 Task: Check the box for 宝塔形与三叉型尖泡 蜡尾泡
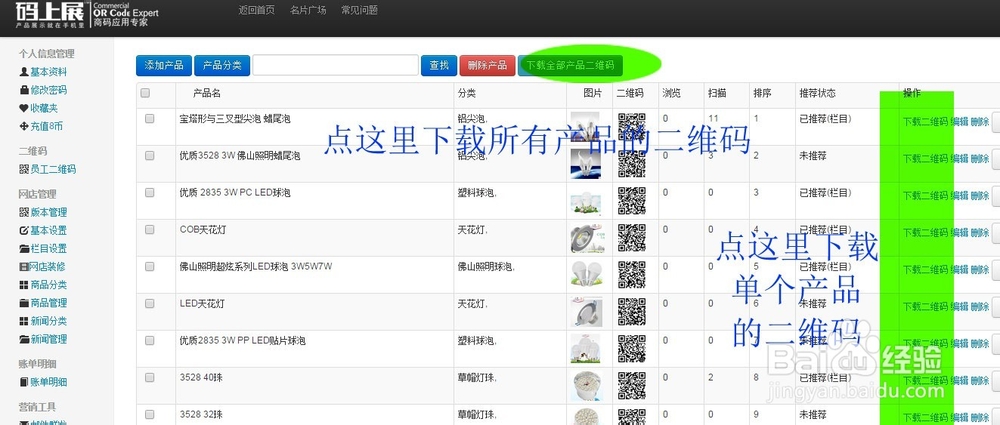click(149, 118)
